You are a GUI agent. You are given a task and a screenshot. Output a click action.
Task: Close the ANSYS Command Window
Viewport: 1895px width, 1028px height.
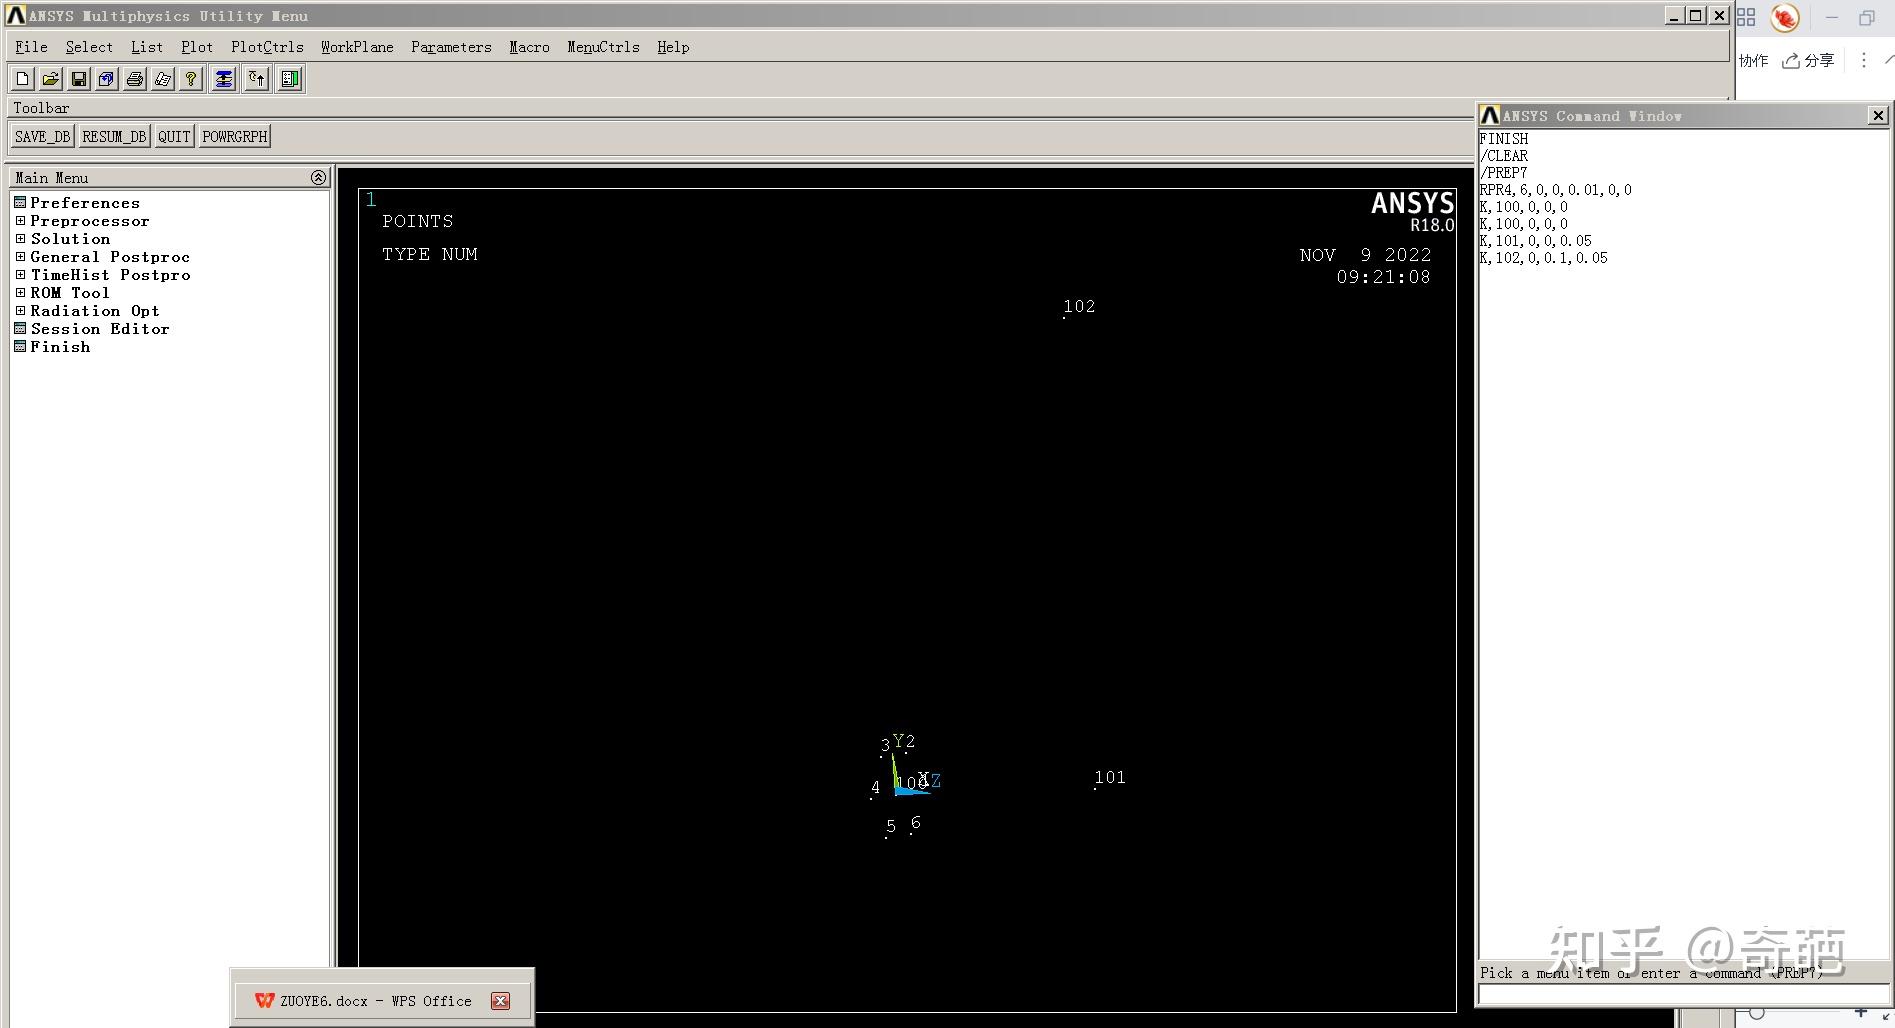(x=1878, y=116)
